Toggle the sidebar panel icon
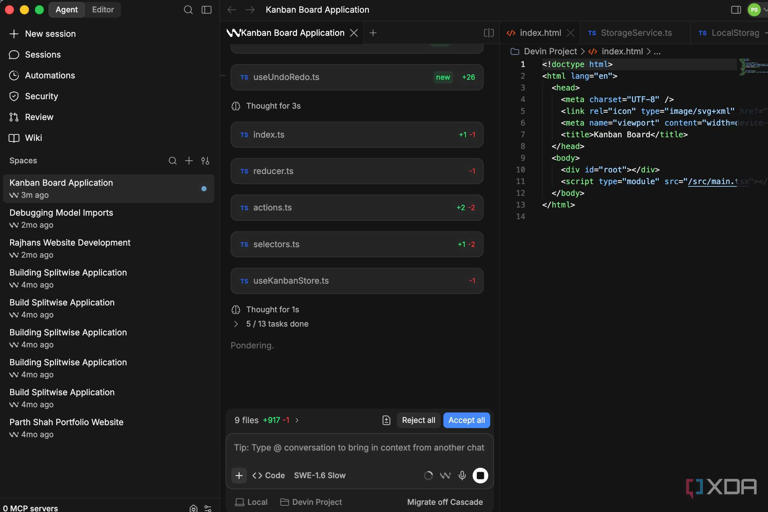768x512 pixels. point(207,10)
